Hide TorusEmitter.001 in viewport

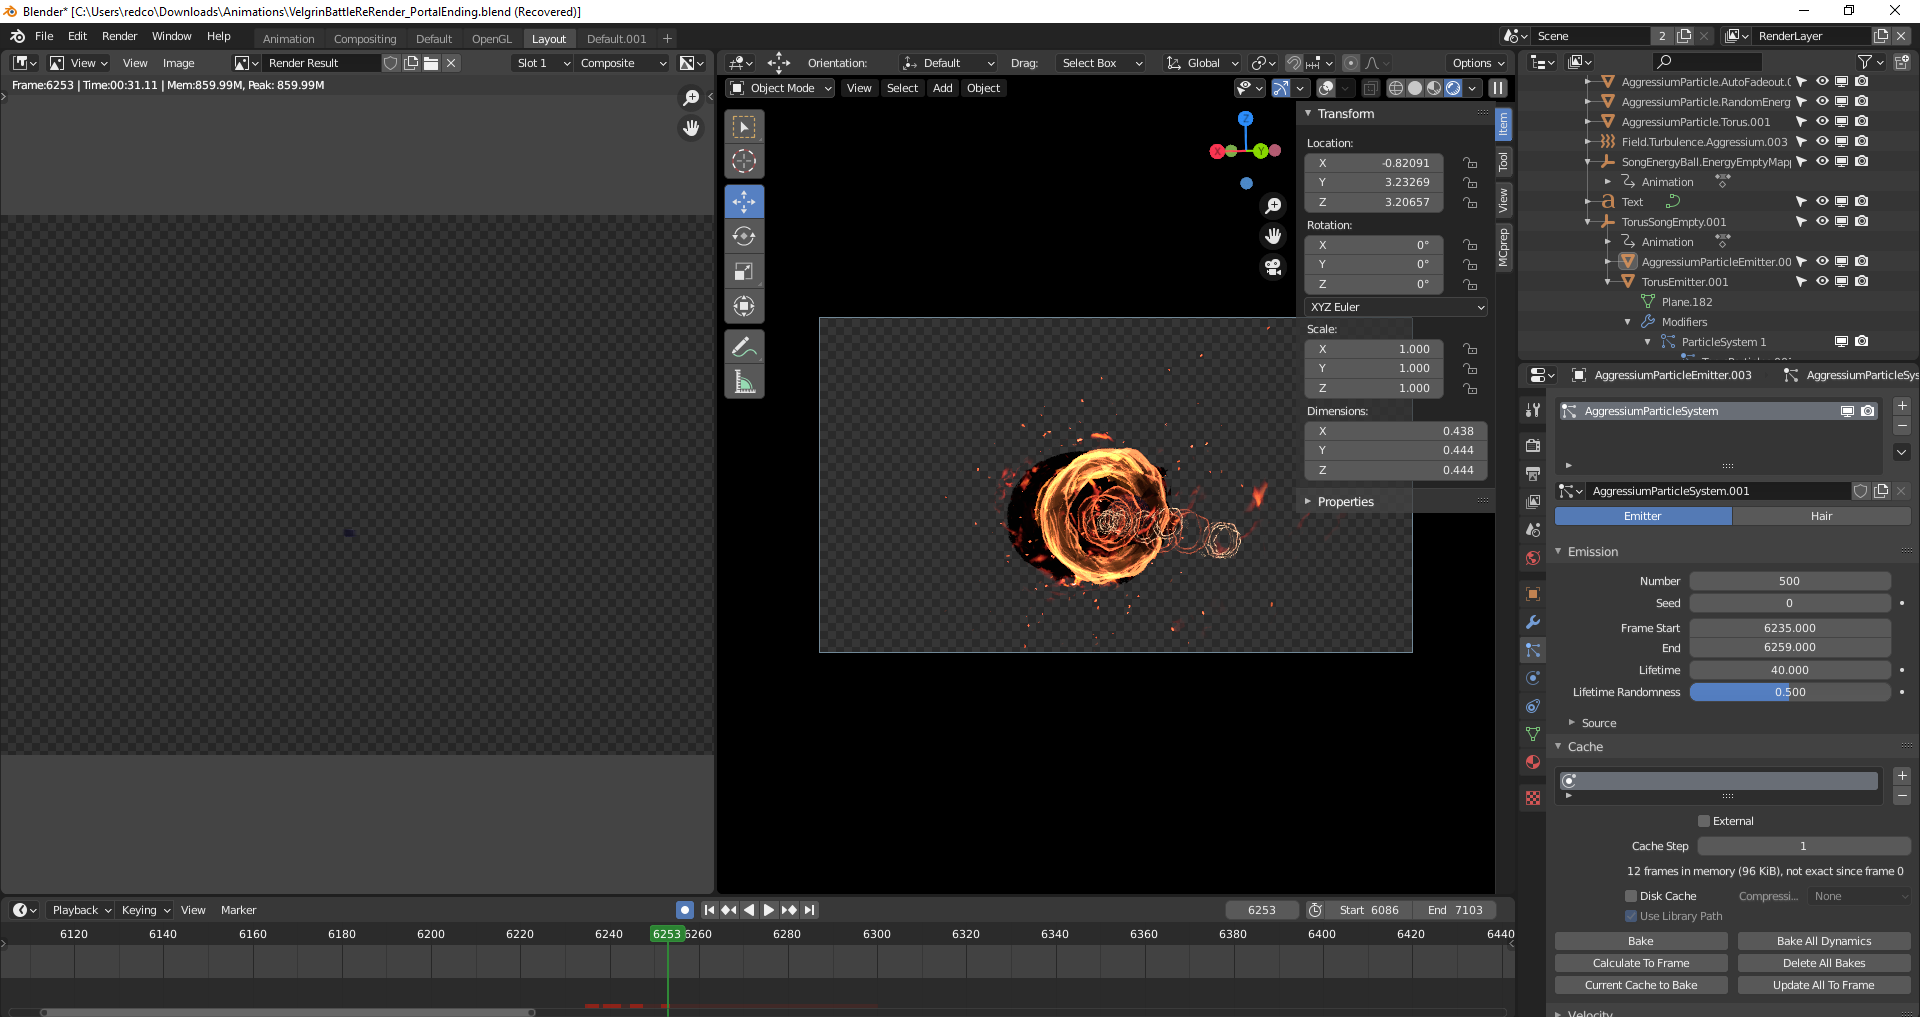pyautogui.click(x=1822, y=281)
